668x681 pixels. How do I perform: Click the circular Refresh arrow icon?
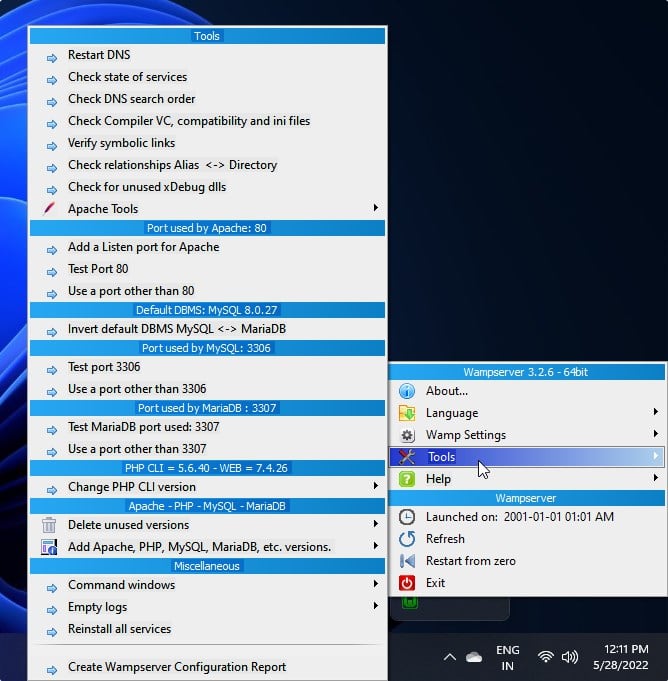407,539
